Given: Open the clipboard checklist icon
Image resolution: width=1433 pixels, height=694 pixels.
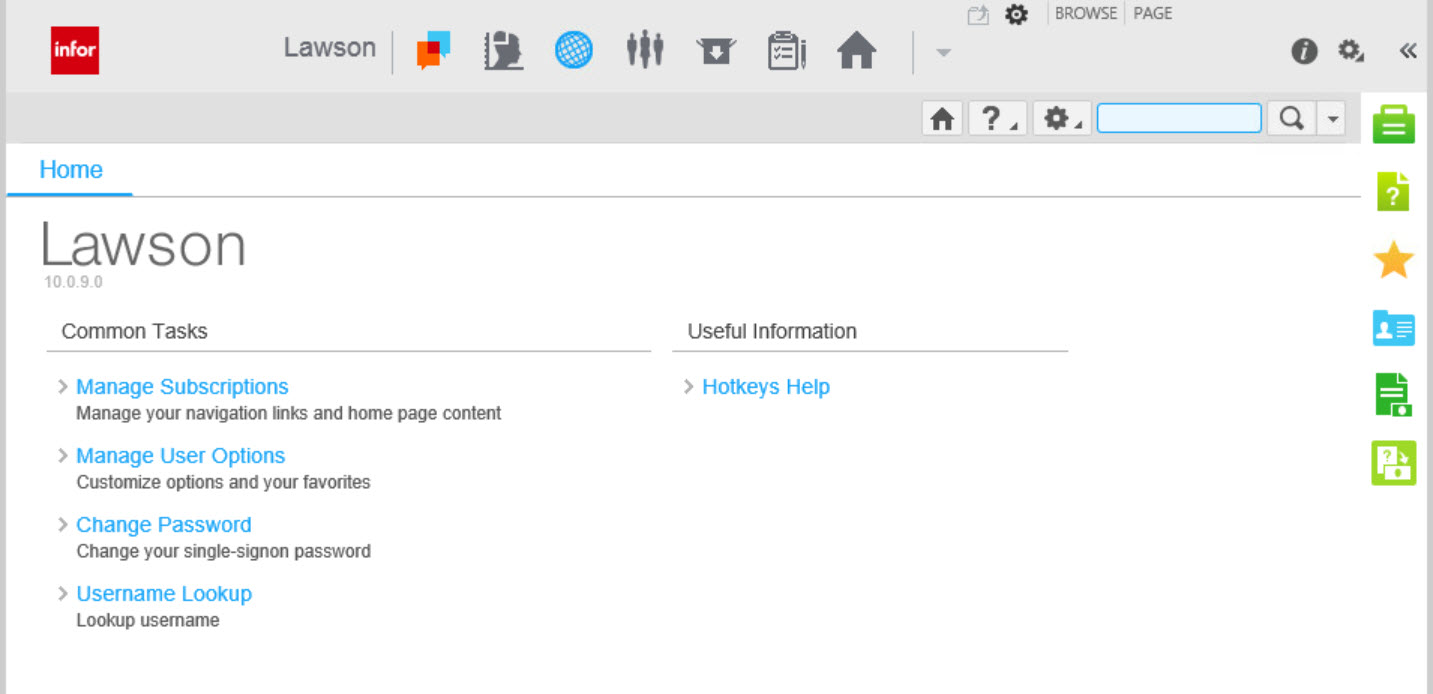Looking at the screenshot, I should 787,50.
